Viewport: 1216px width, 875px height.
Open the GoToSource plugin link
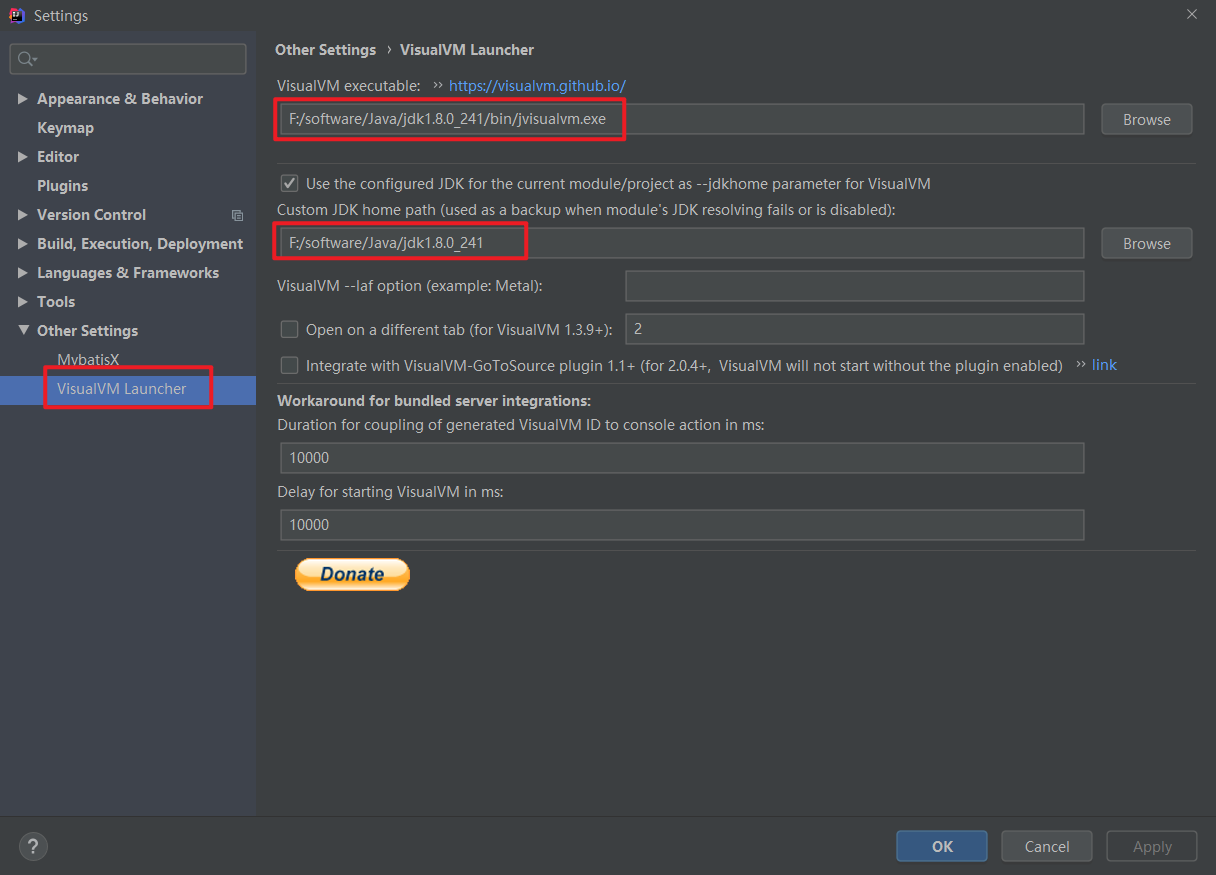pyautogui.click(x=1104, y=365)
